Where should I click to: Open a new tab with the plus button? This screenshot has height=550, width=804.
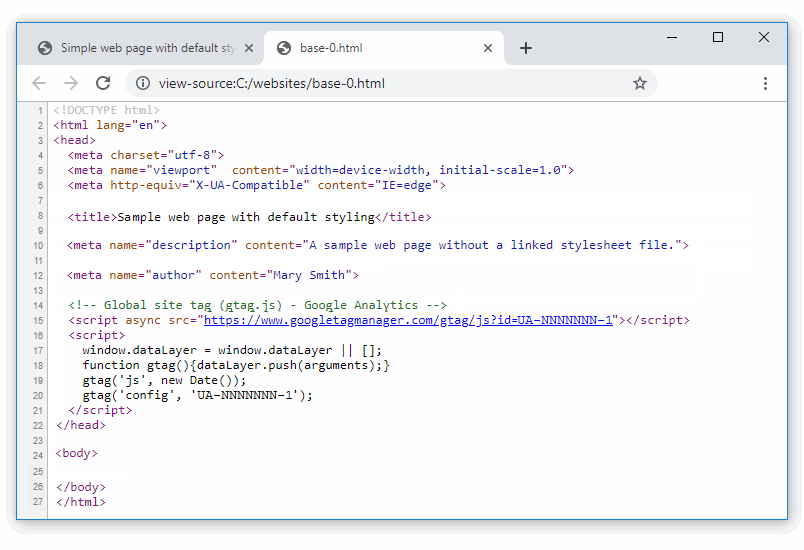[526, 48]
